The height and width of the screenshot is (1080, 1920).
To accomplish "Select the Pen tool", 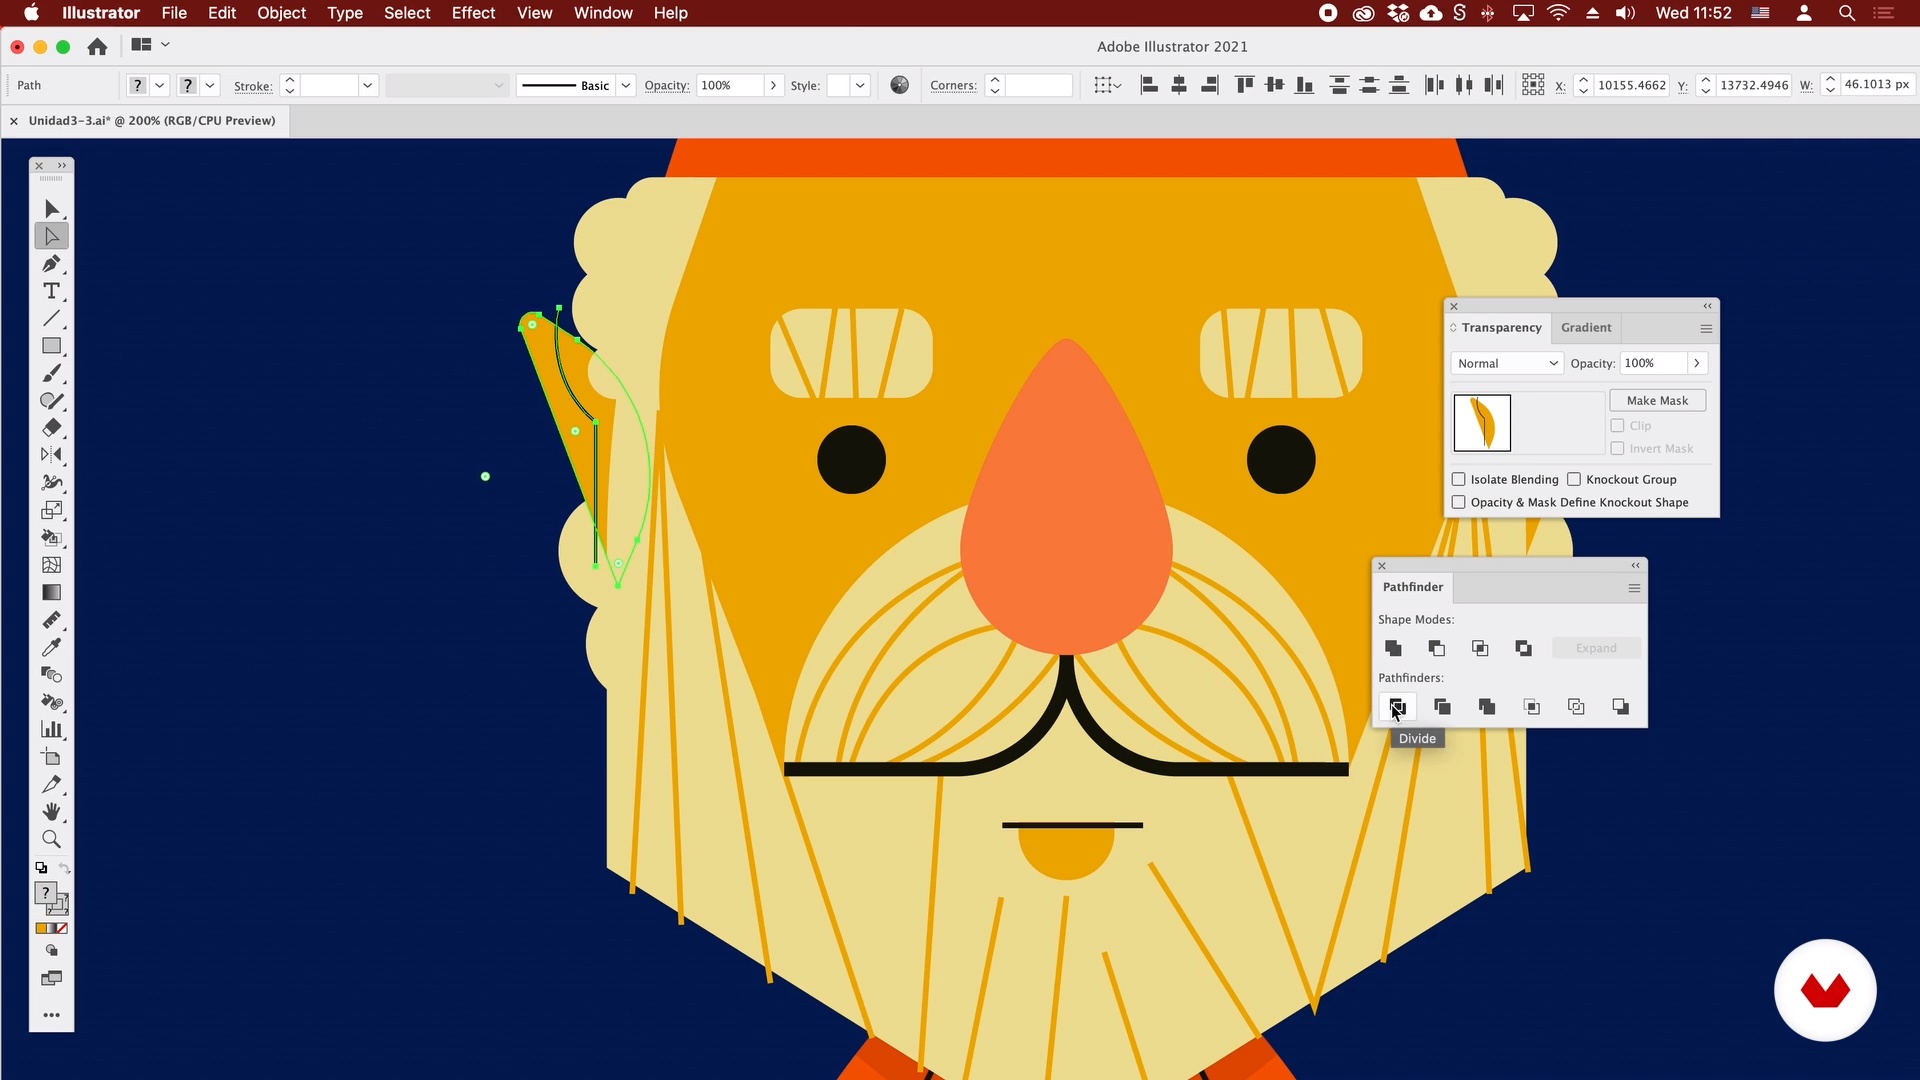I will coord(51,263).
